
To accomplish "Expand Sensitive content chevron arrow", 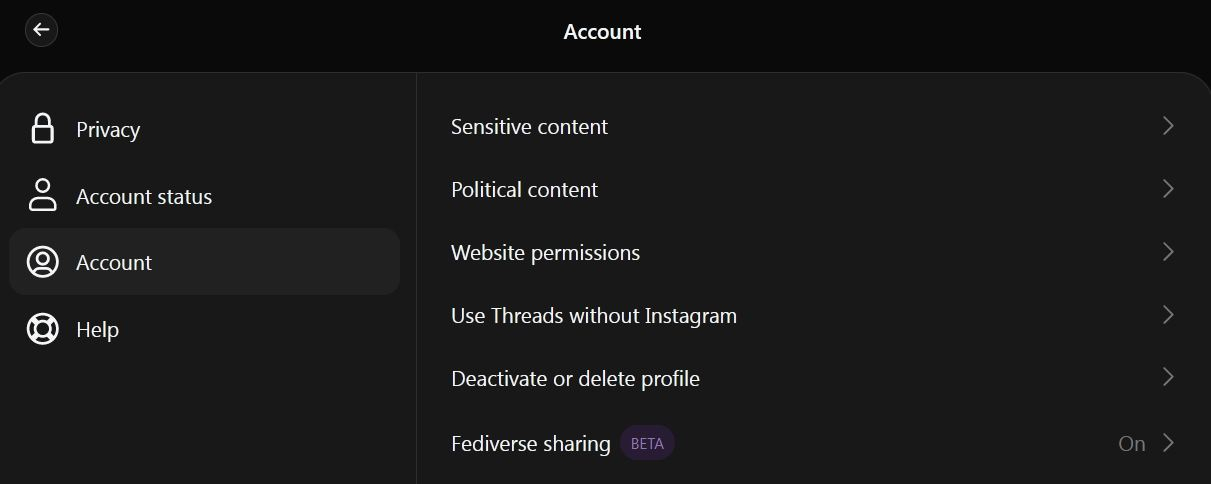I will (x=1167, y=126).
